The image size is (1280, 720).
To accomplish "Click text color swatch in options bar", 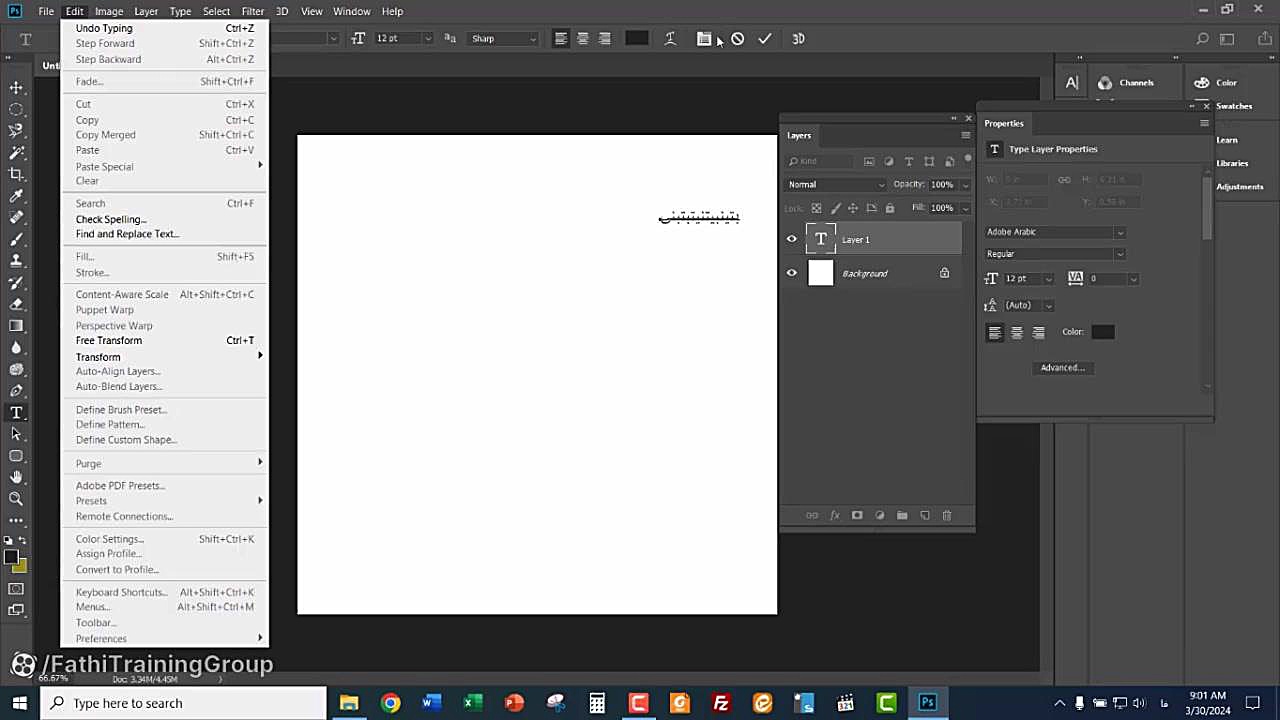I will coord(636,39).
